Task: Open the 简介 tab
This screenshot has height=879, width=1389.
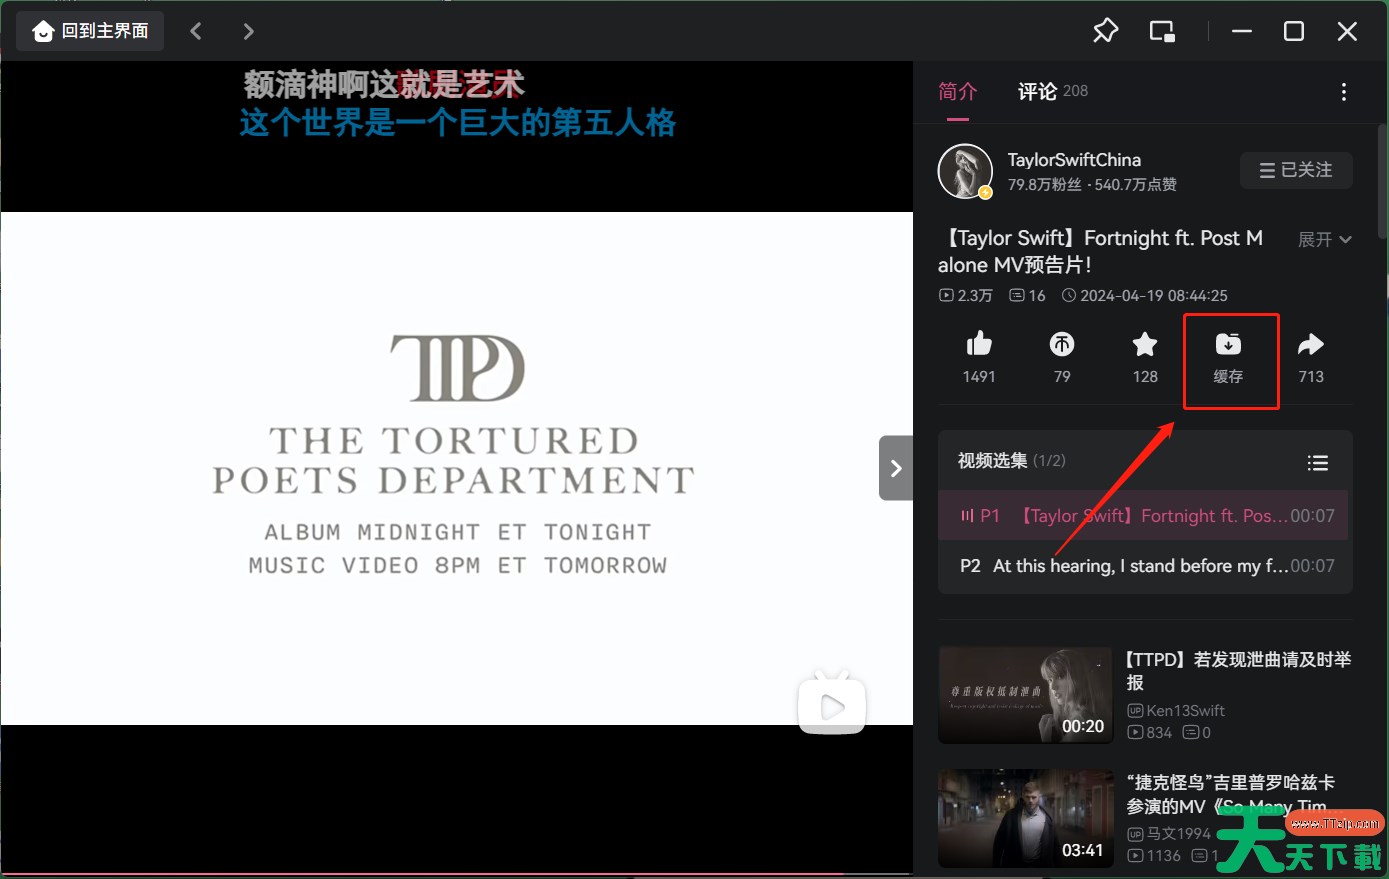Action: (x=957, y=92)
